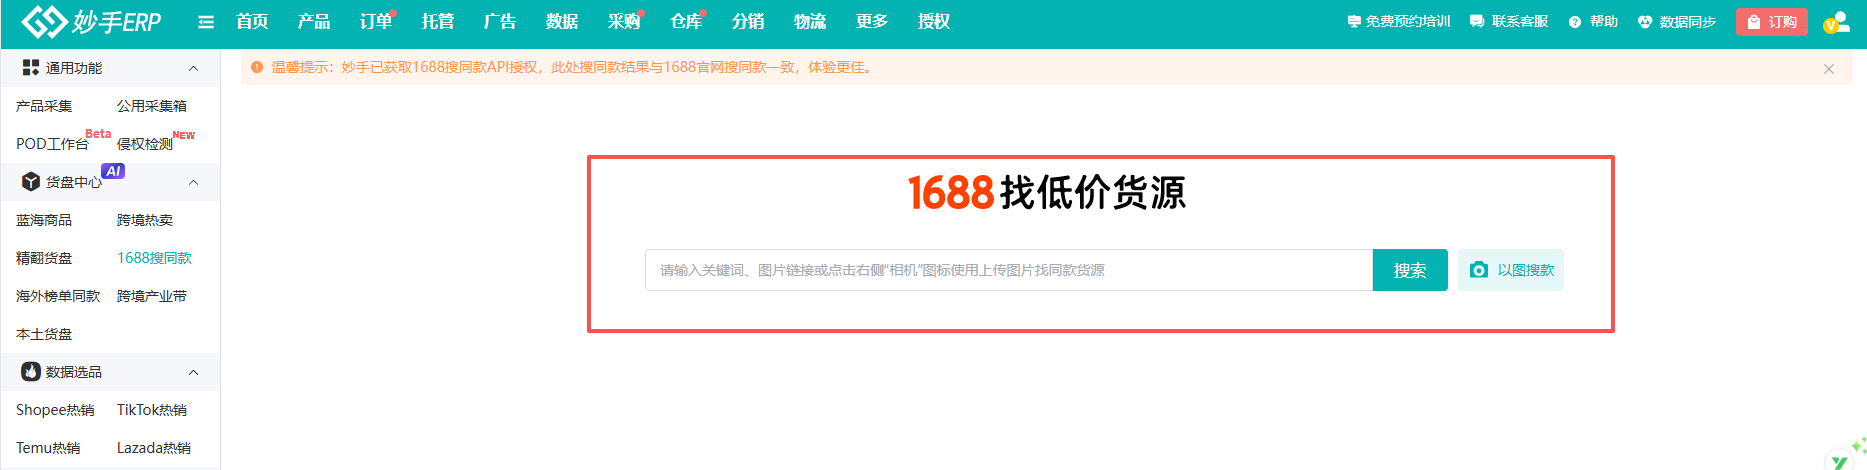Open 联系客服 chat icon
Viewport: 1867px width, 470px height.
click(1477, 22)
